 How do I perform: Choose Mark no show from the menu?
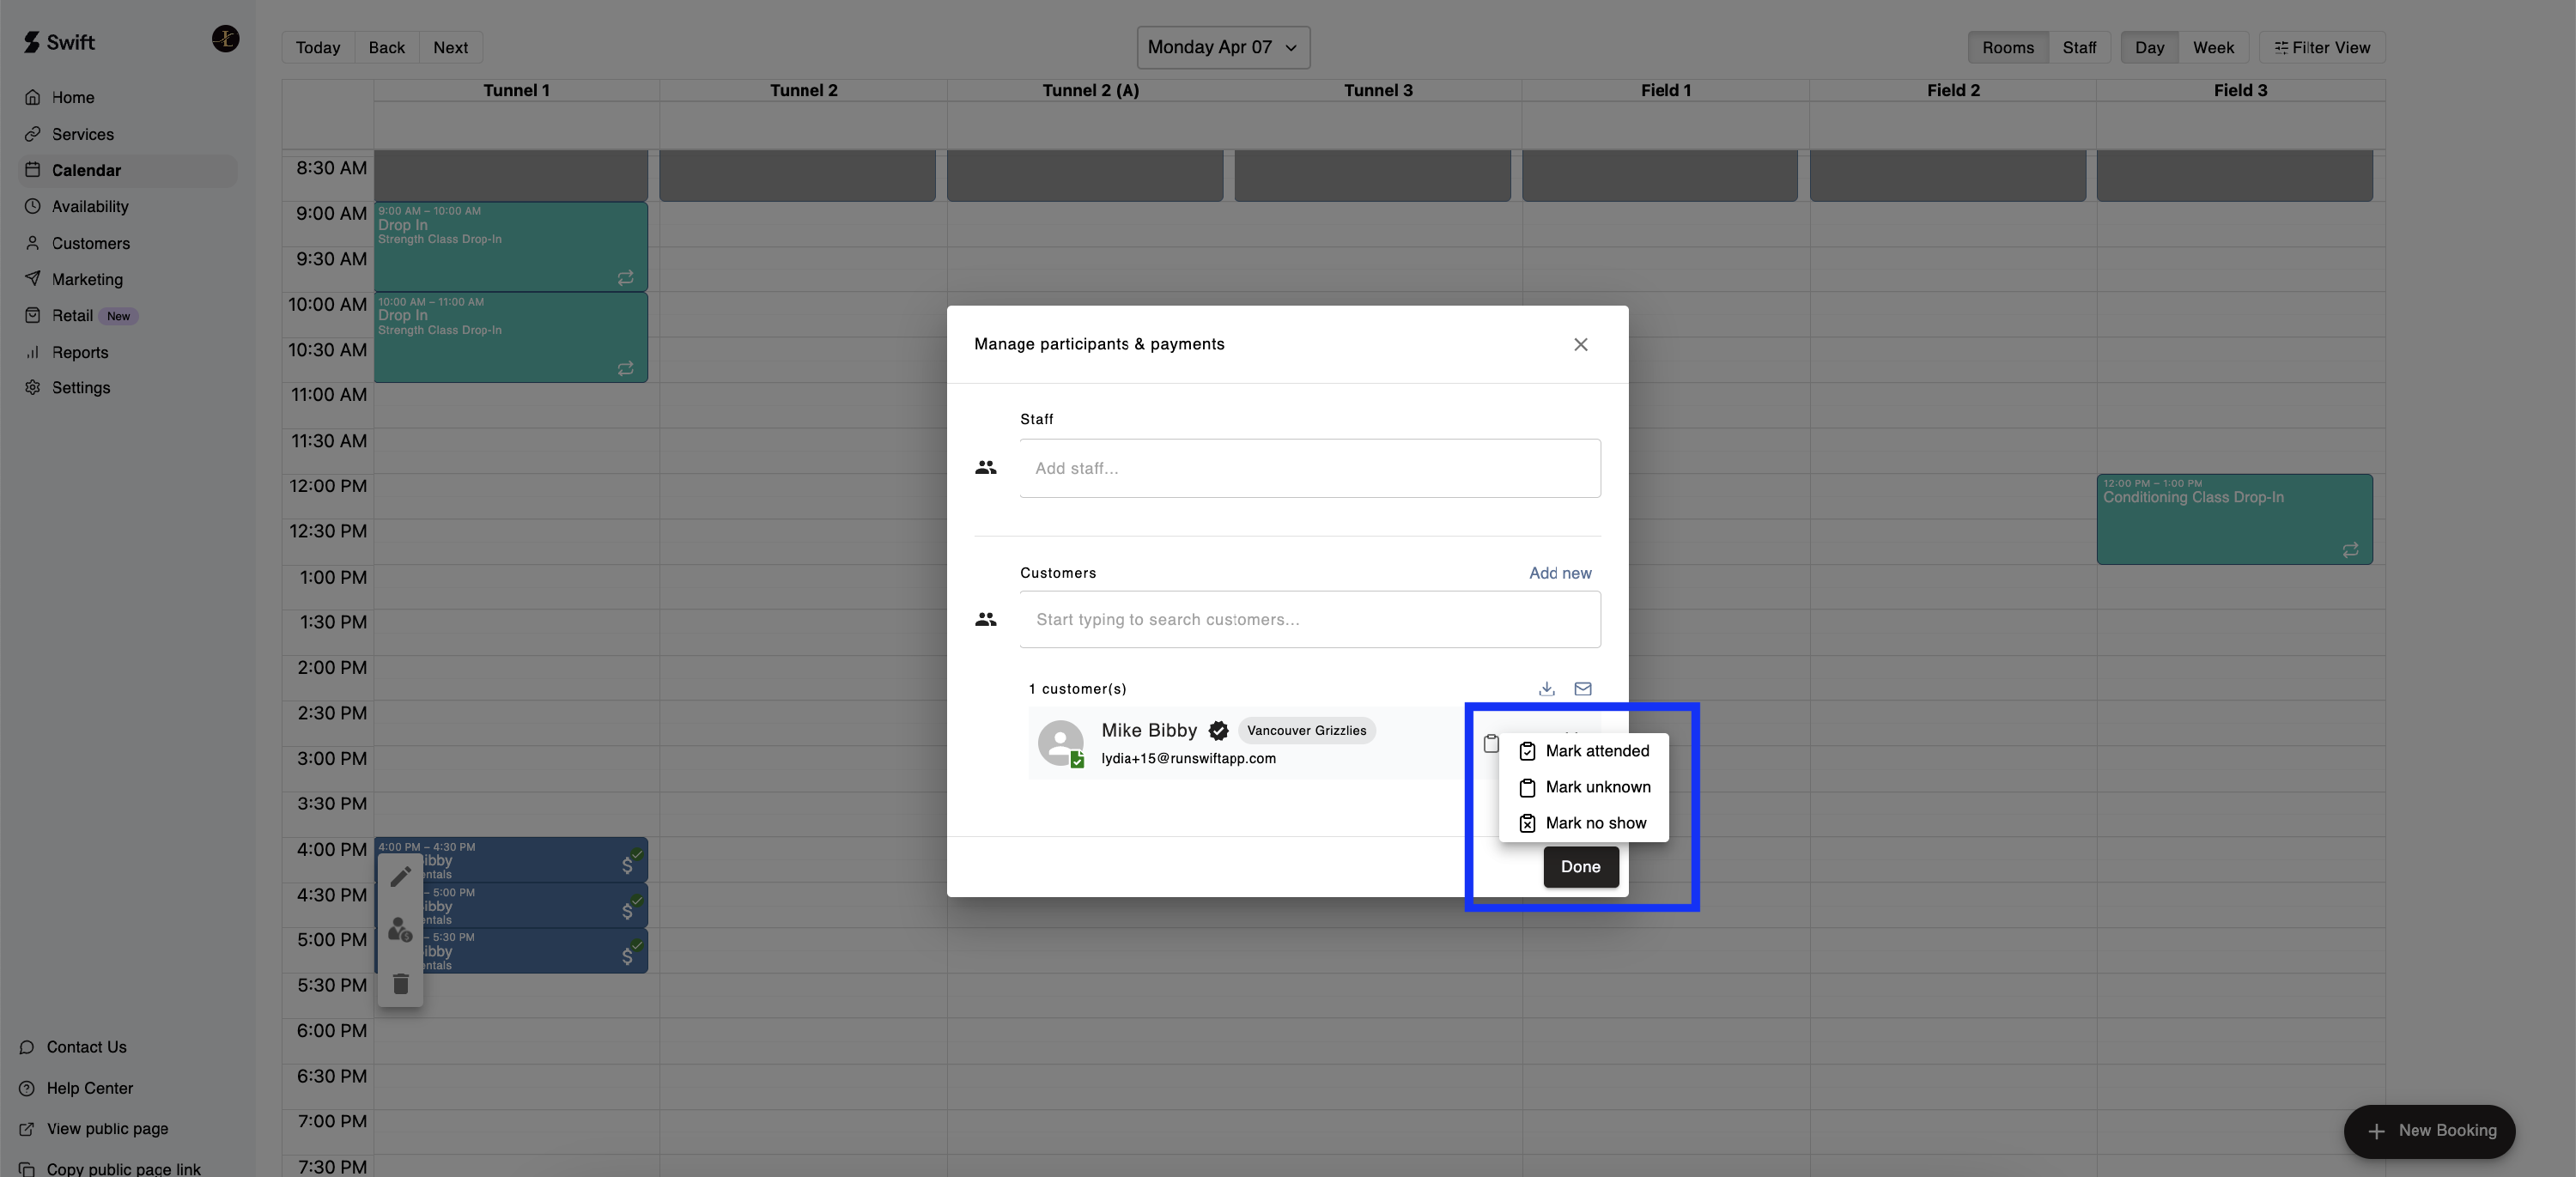(1594, 823)
